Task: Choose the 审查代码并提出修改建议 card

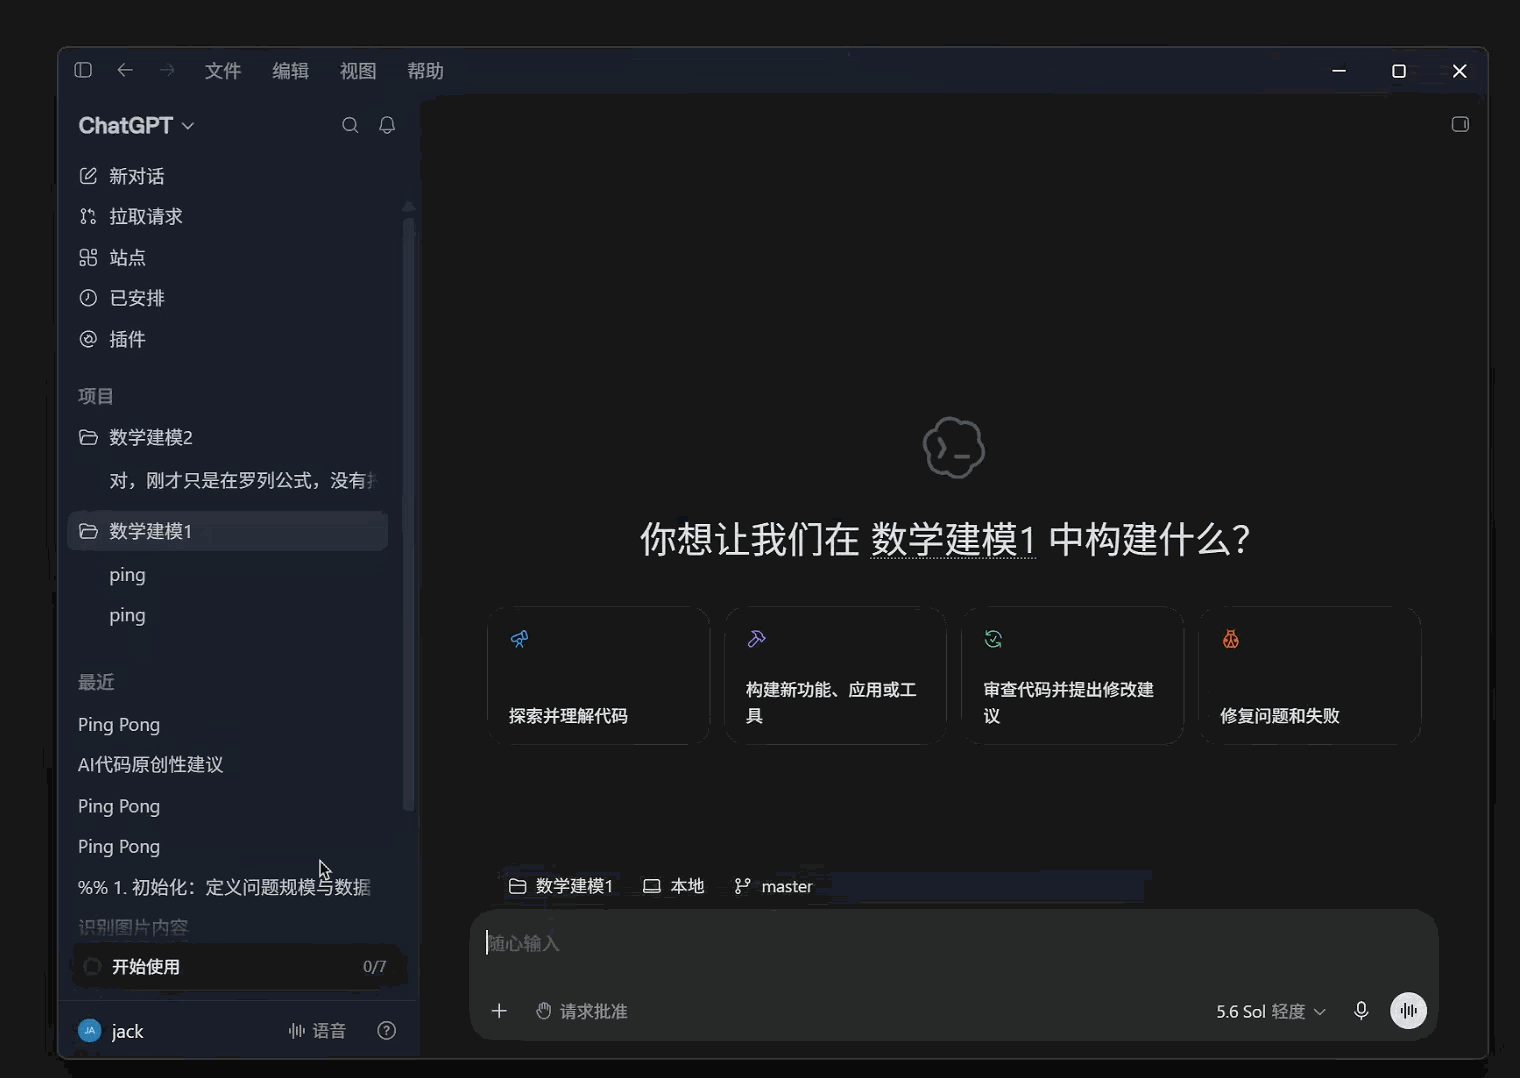Action: 1072,676
